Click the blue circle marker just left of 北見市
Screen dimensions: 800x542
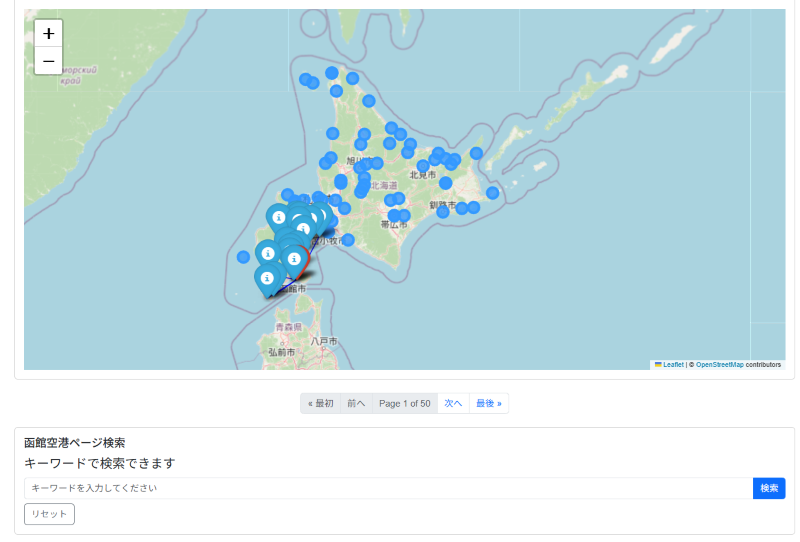coord(423,166)
